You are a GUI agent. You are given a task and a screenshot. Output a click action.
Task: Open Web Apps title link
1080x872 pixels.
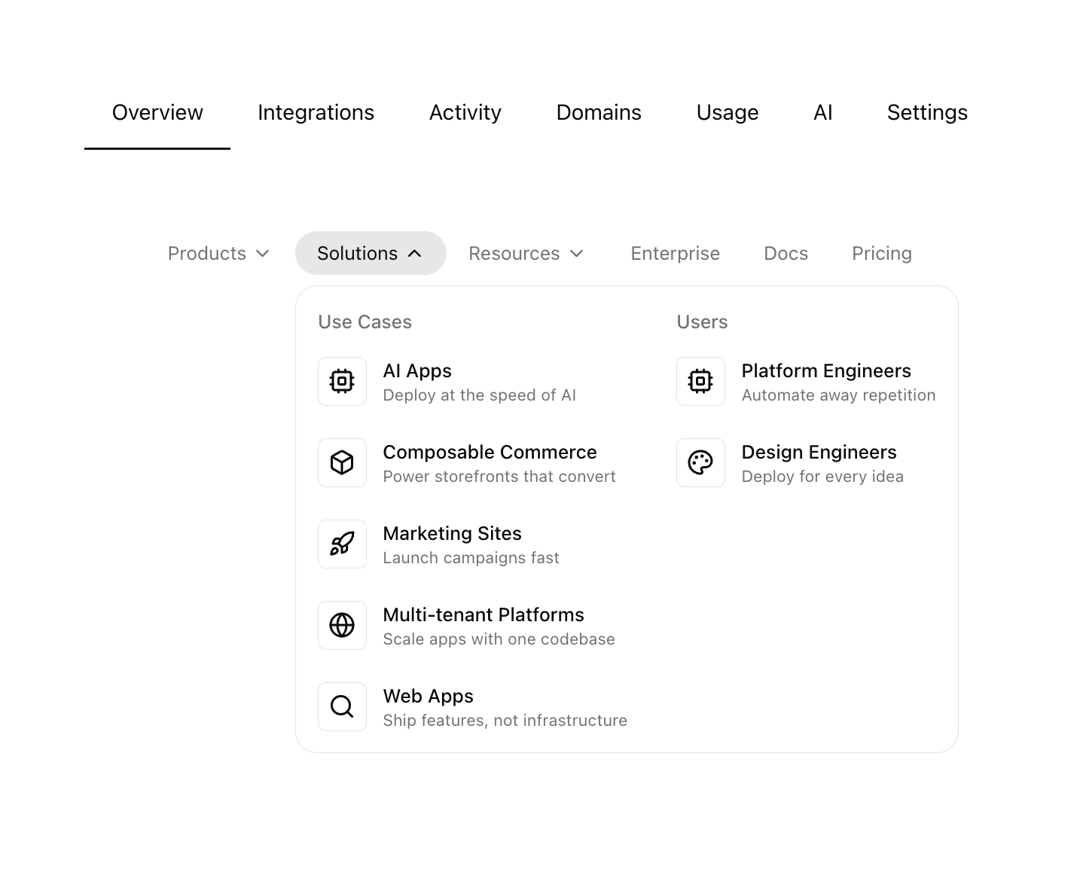(428, 696)
